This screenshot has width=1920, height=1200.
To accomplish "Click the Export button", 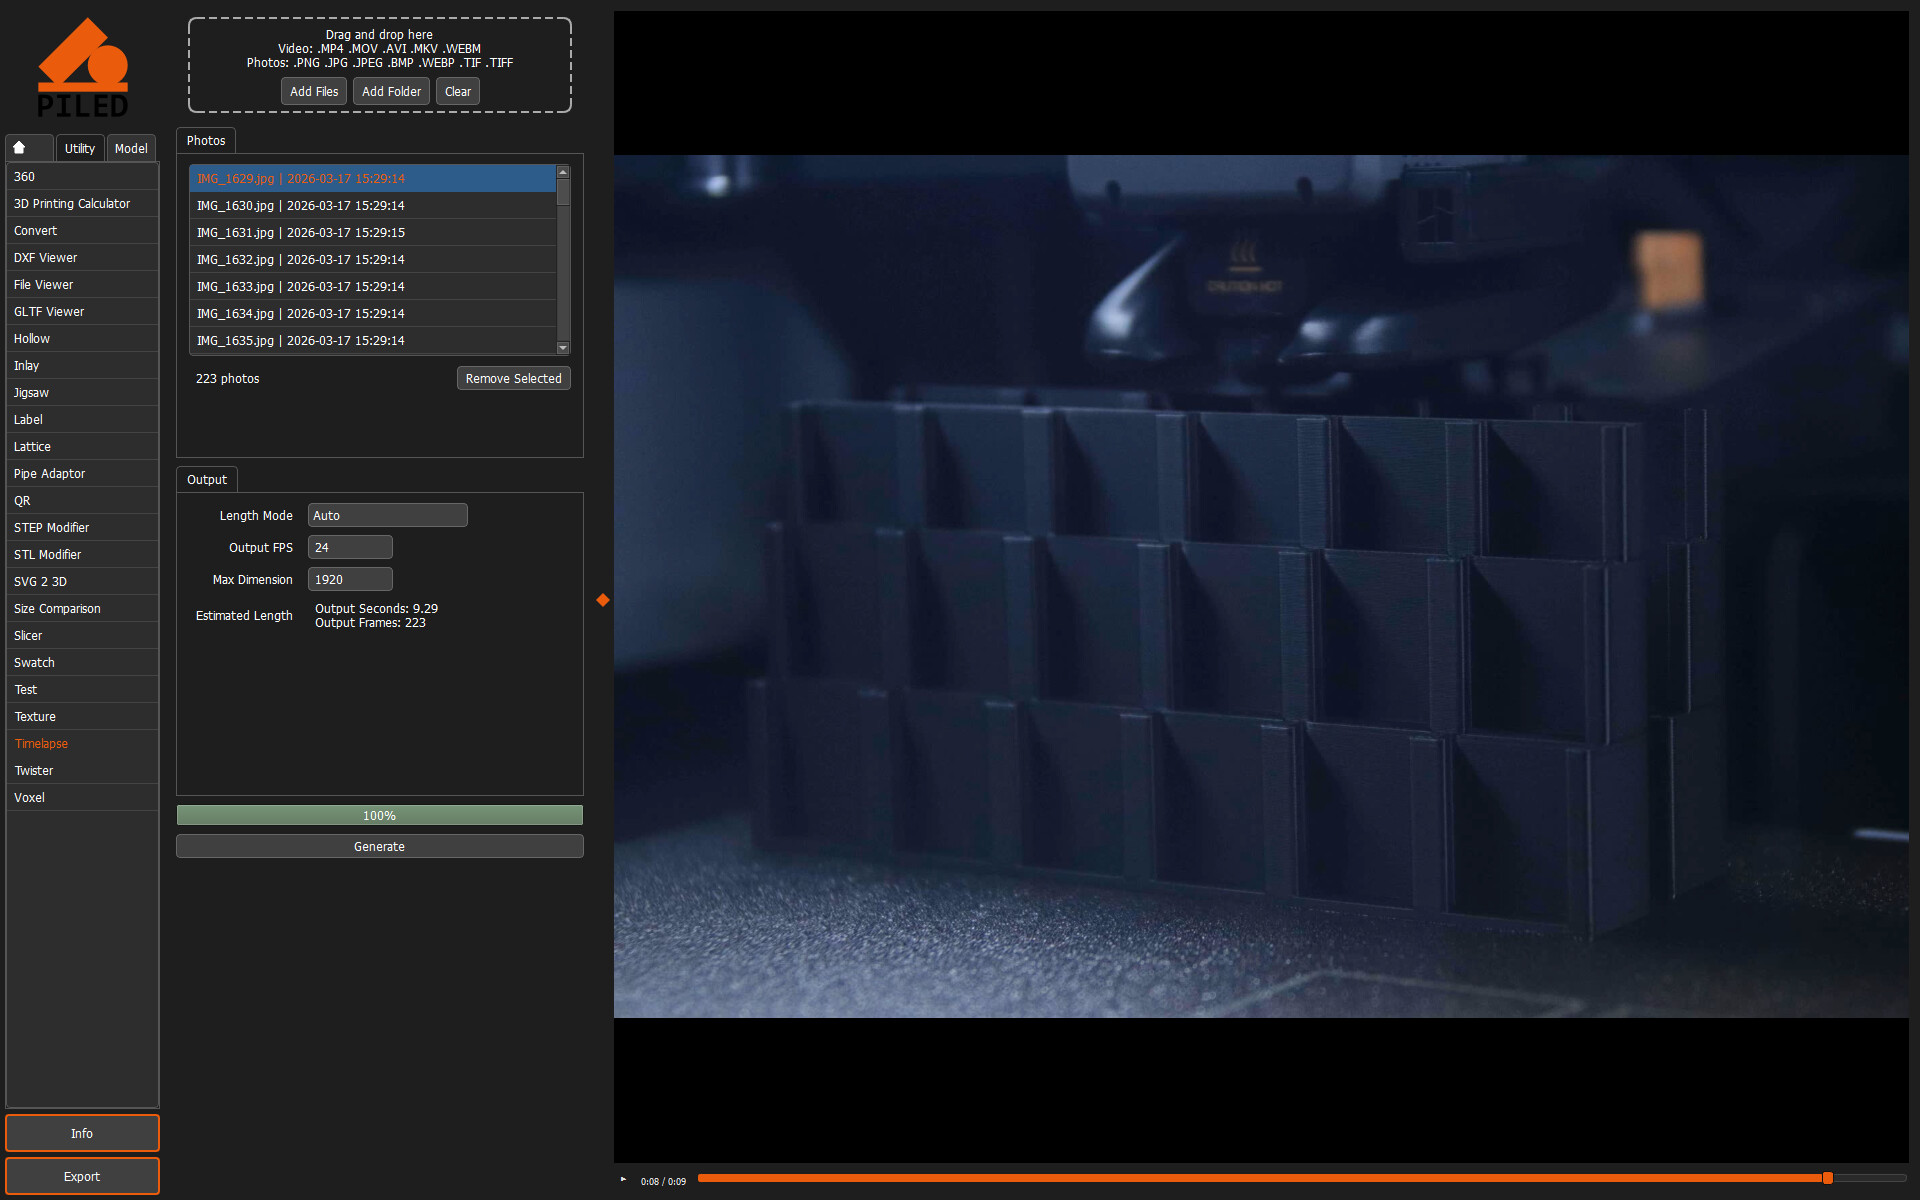I will [82, 1176].
